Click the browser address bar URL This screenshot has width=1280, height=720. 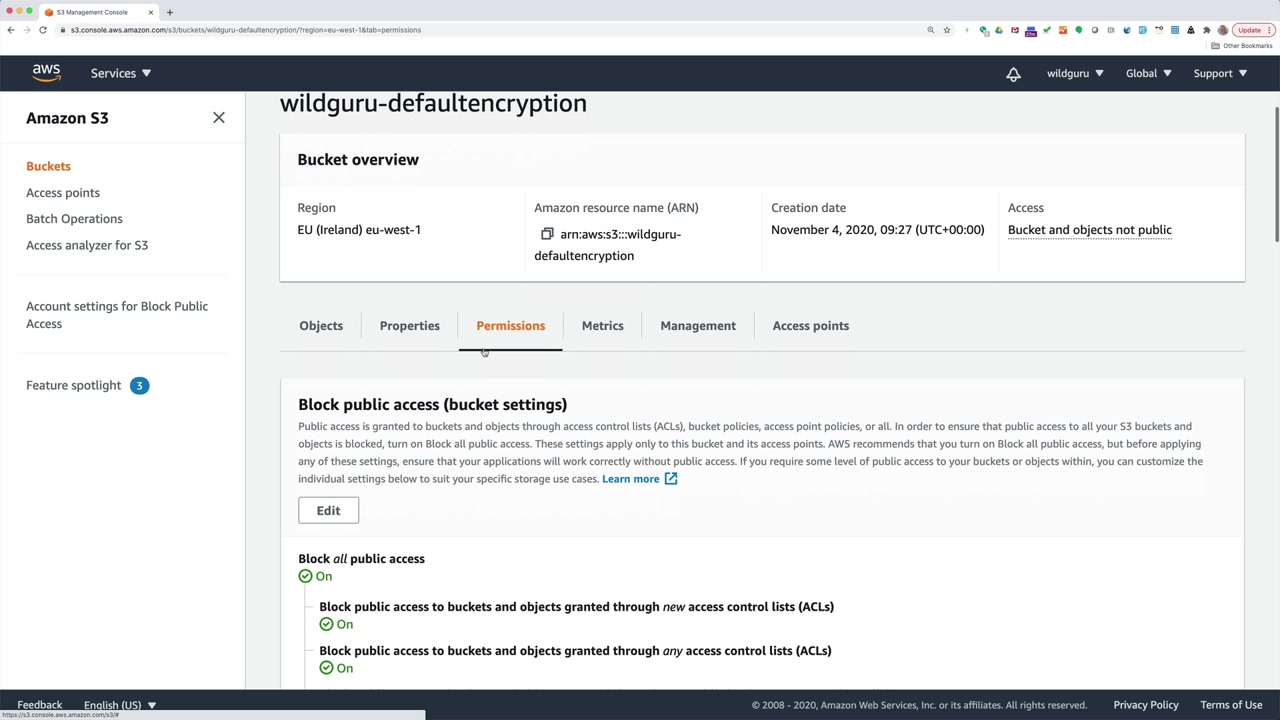245,30
